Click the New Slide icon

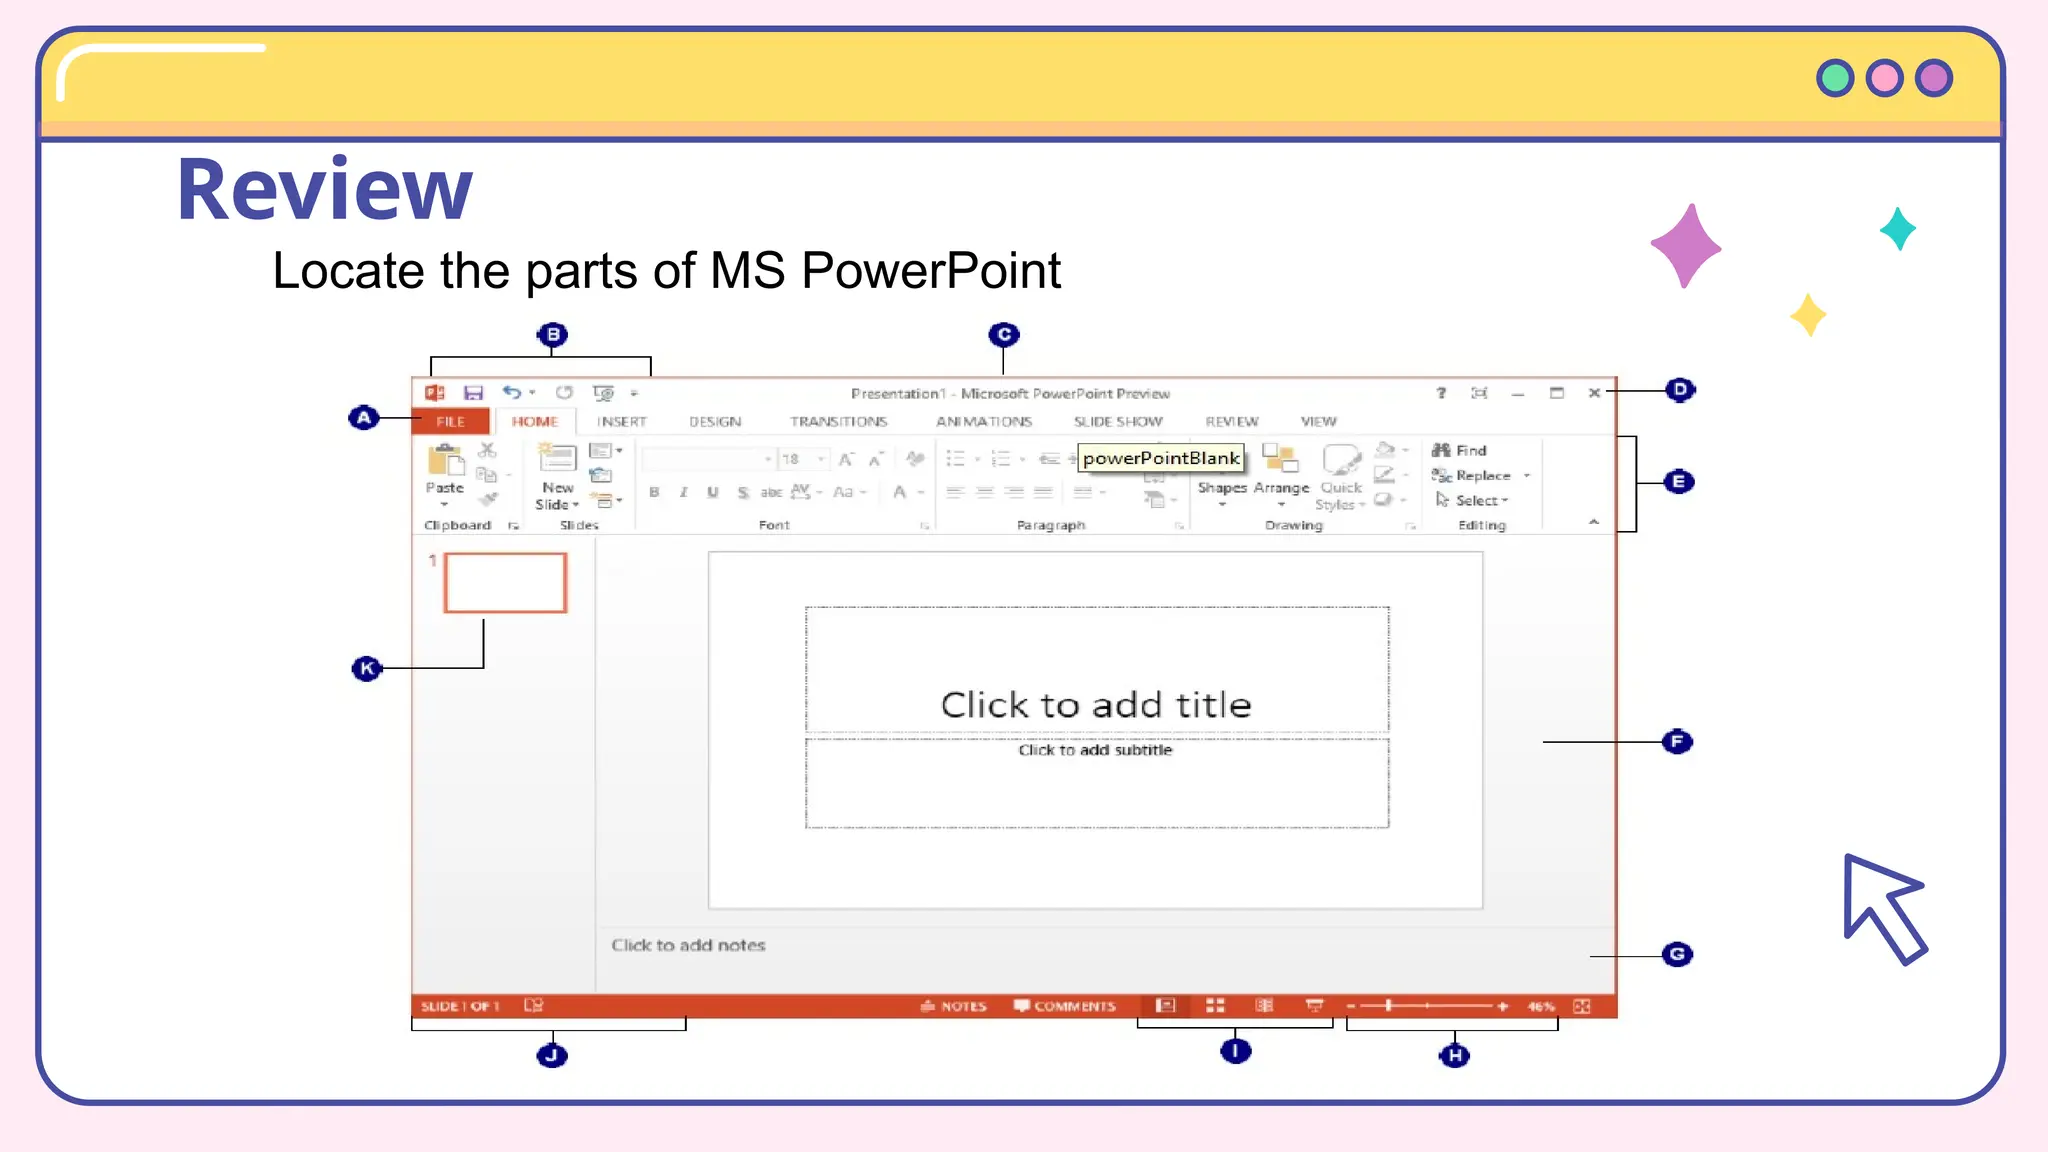pyautogui.click(x=557, y=459)
